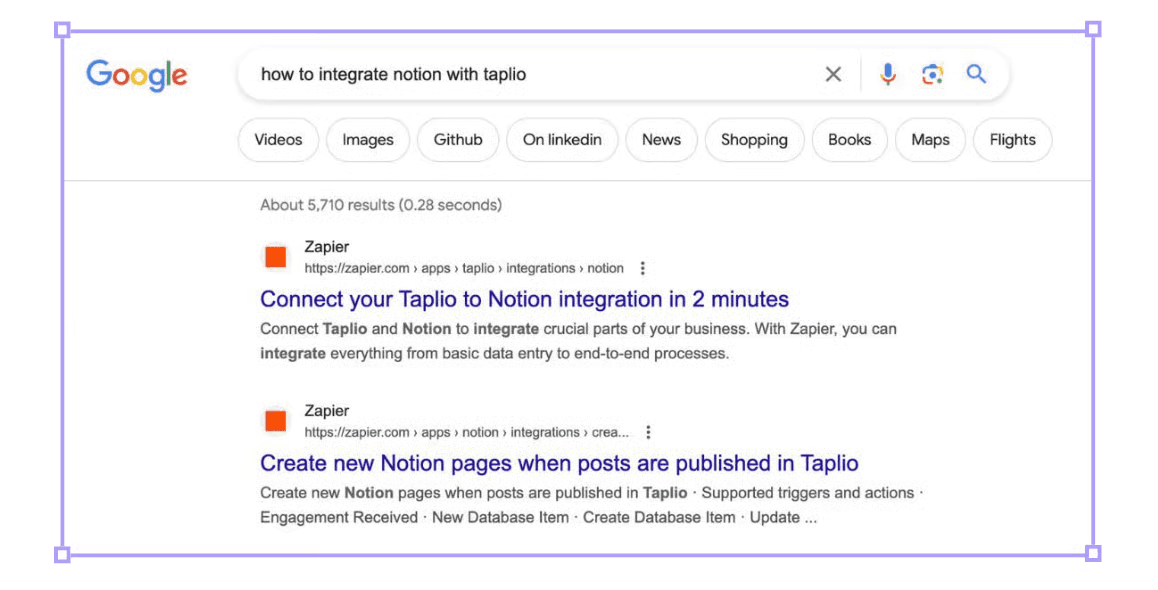This screenshot has width=1158, height=590.
Task: Click Zapier favicon of second result
Action: [276, 421]
